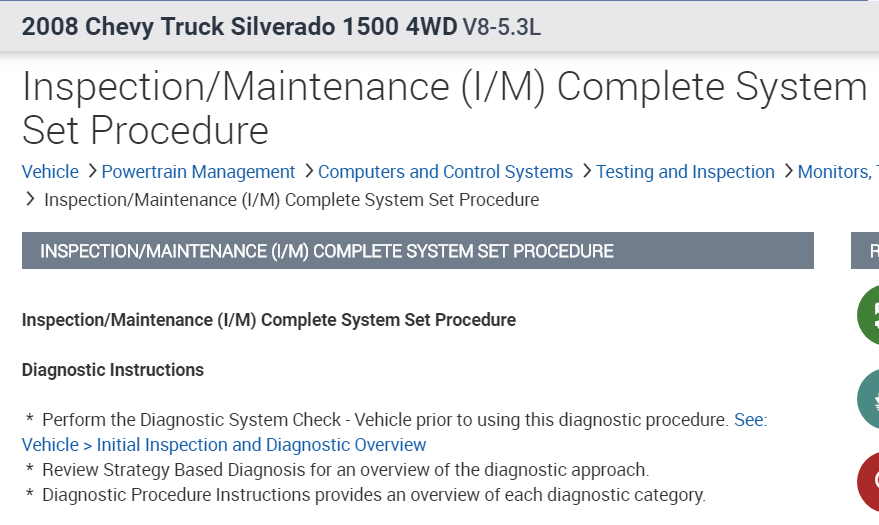Select the 2008 Chevy Truck Silverado vehicle title

239,27
